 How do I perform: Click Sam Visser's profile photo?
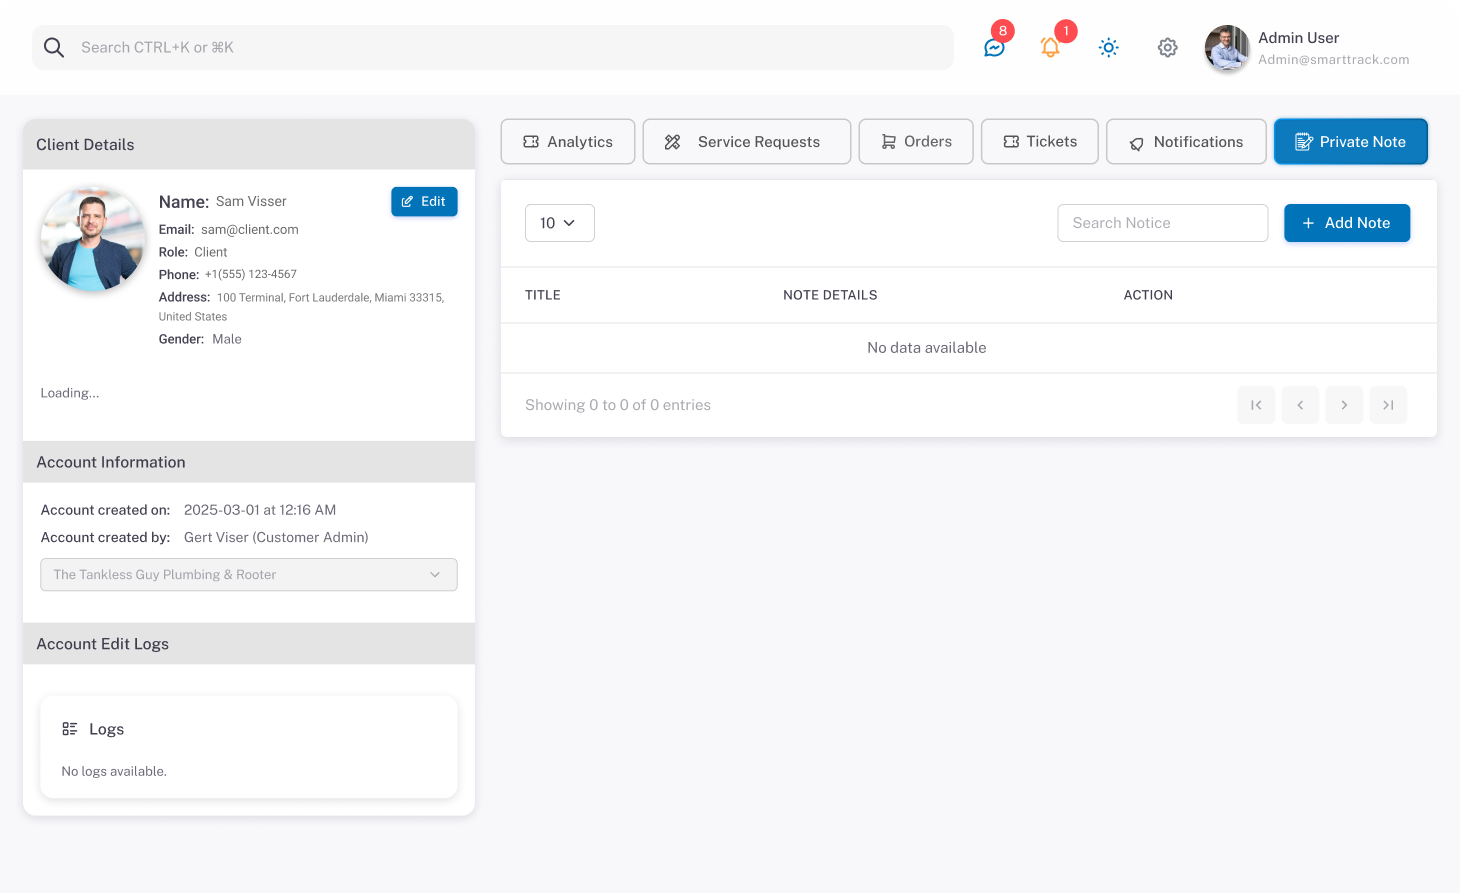tap(92, 240)
